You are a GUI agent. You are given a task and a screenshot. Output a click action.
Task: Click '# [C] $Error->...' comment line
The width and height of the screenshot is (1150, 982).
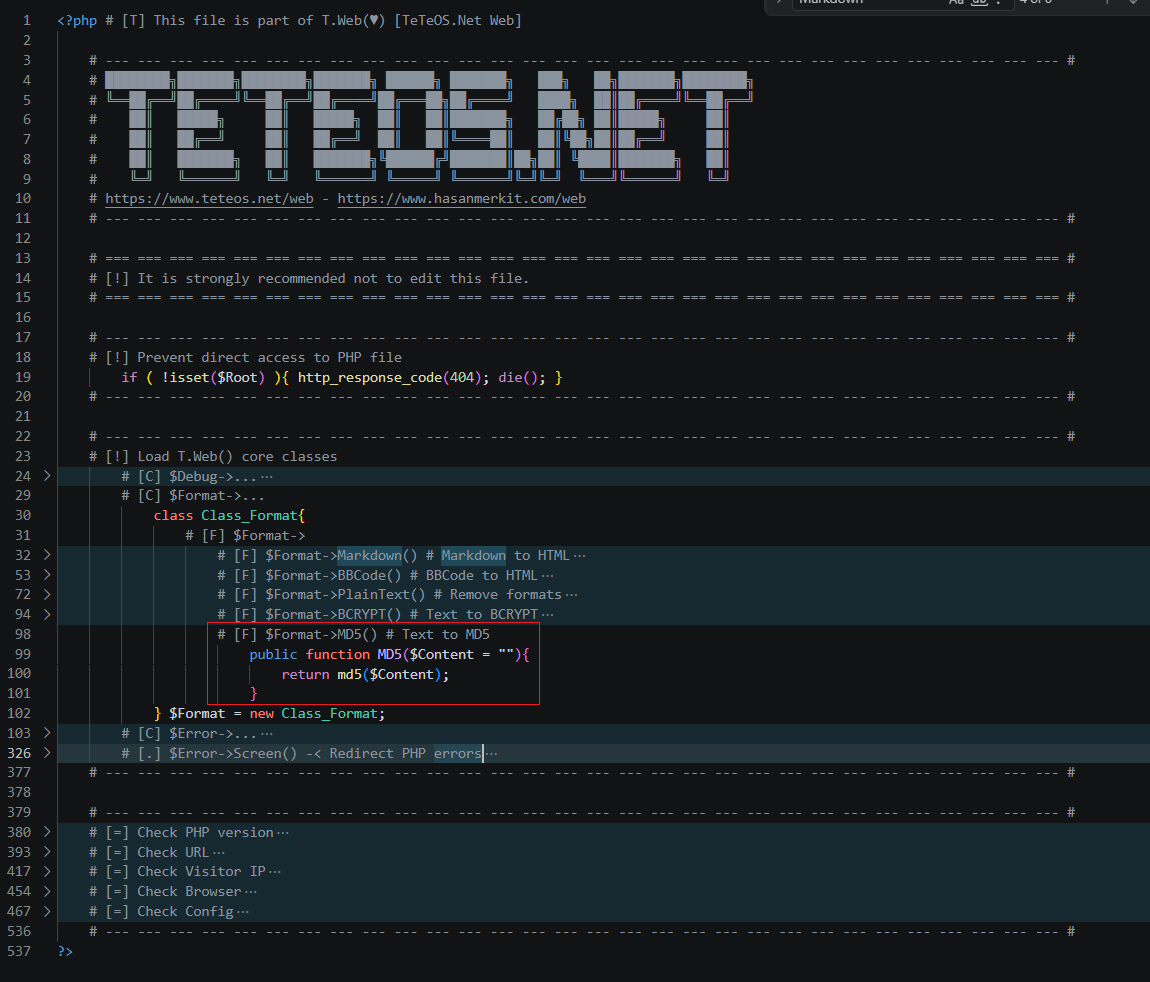[189, 733]
